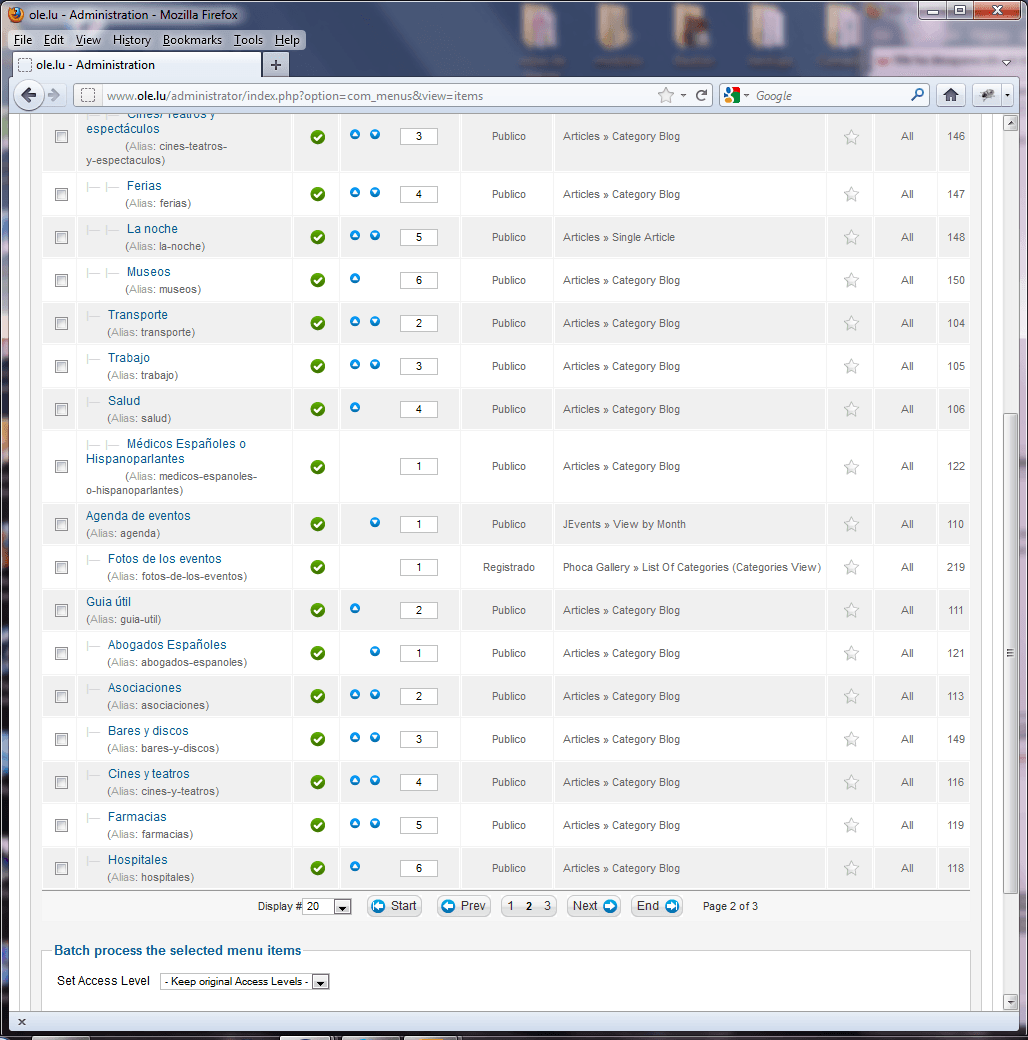Bookmark this page with star icon

(666, 96)
